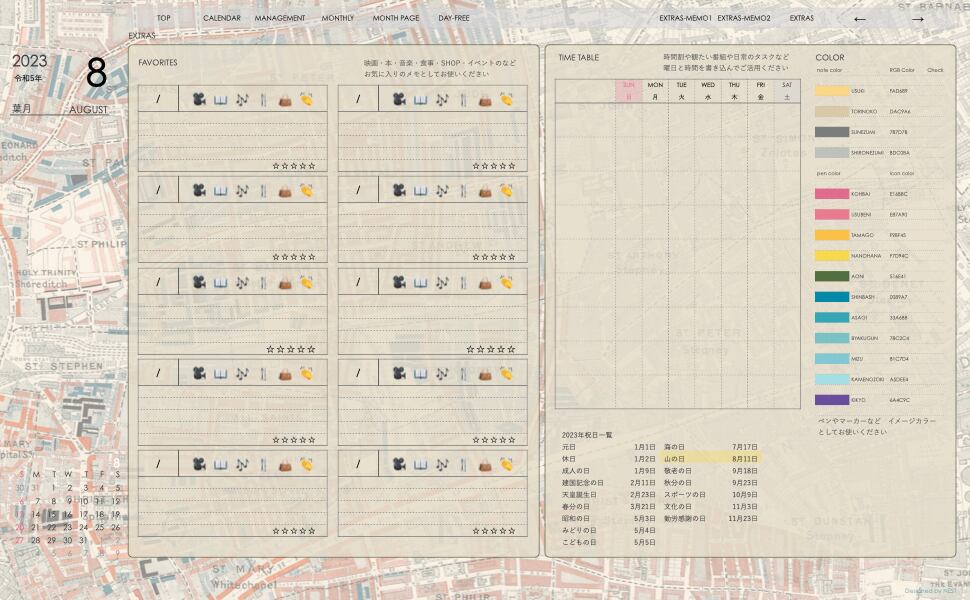Viewport: 970px width, 600px height.
Task: Select the fork and knife icon in the top-right favorites card
Action: click(463, 99)
